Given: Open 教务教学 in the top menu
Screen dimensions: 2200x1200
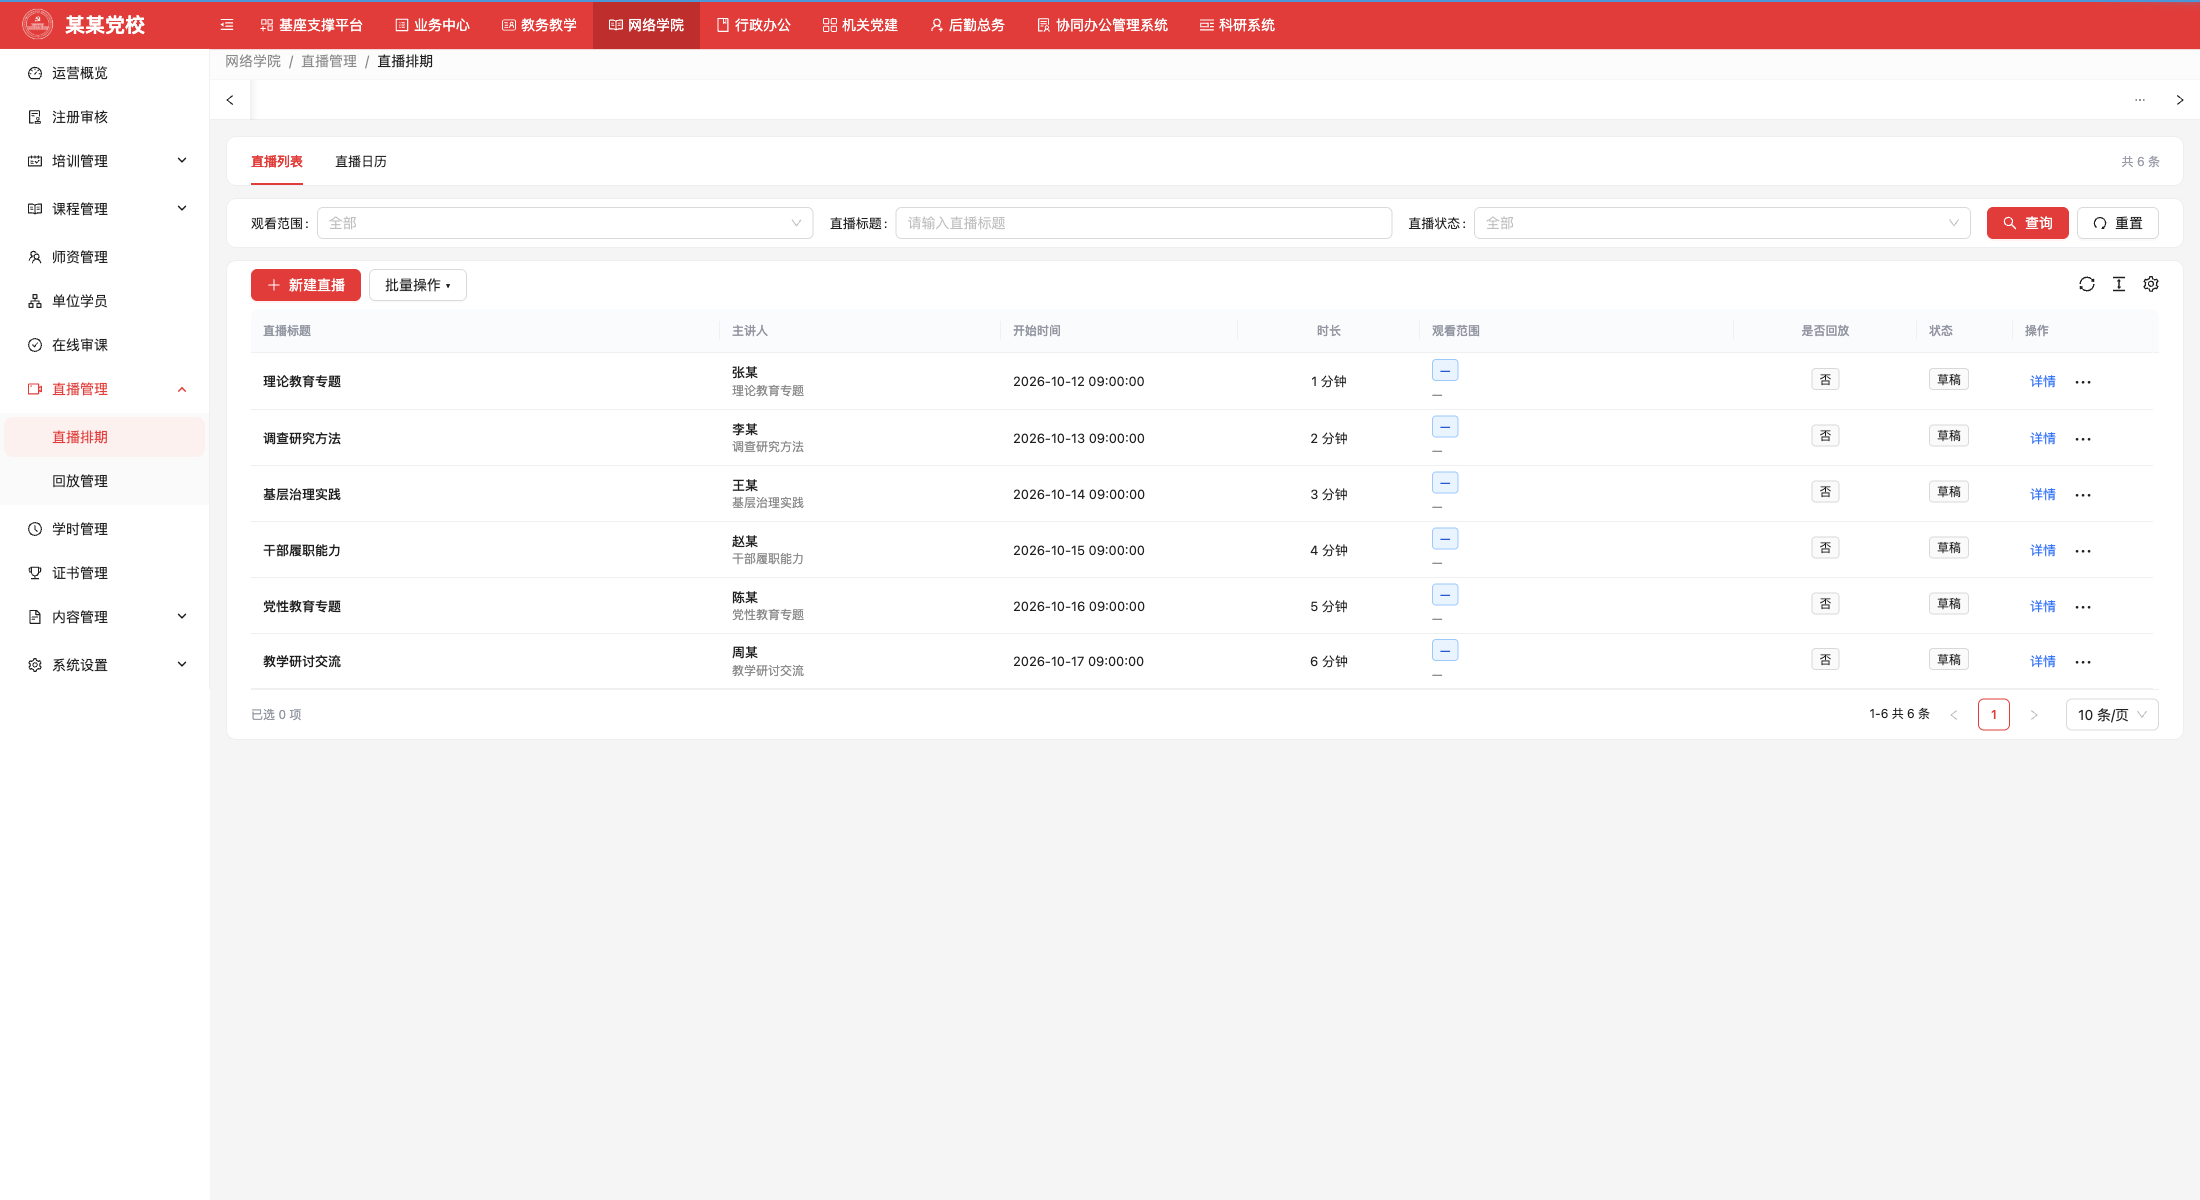Looking at the screenshot, I should [539, 25].
